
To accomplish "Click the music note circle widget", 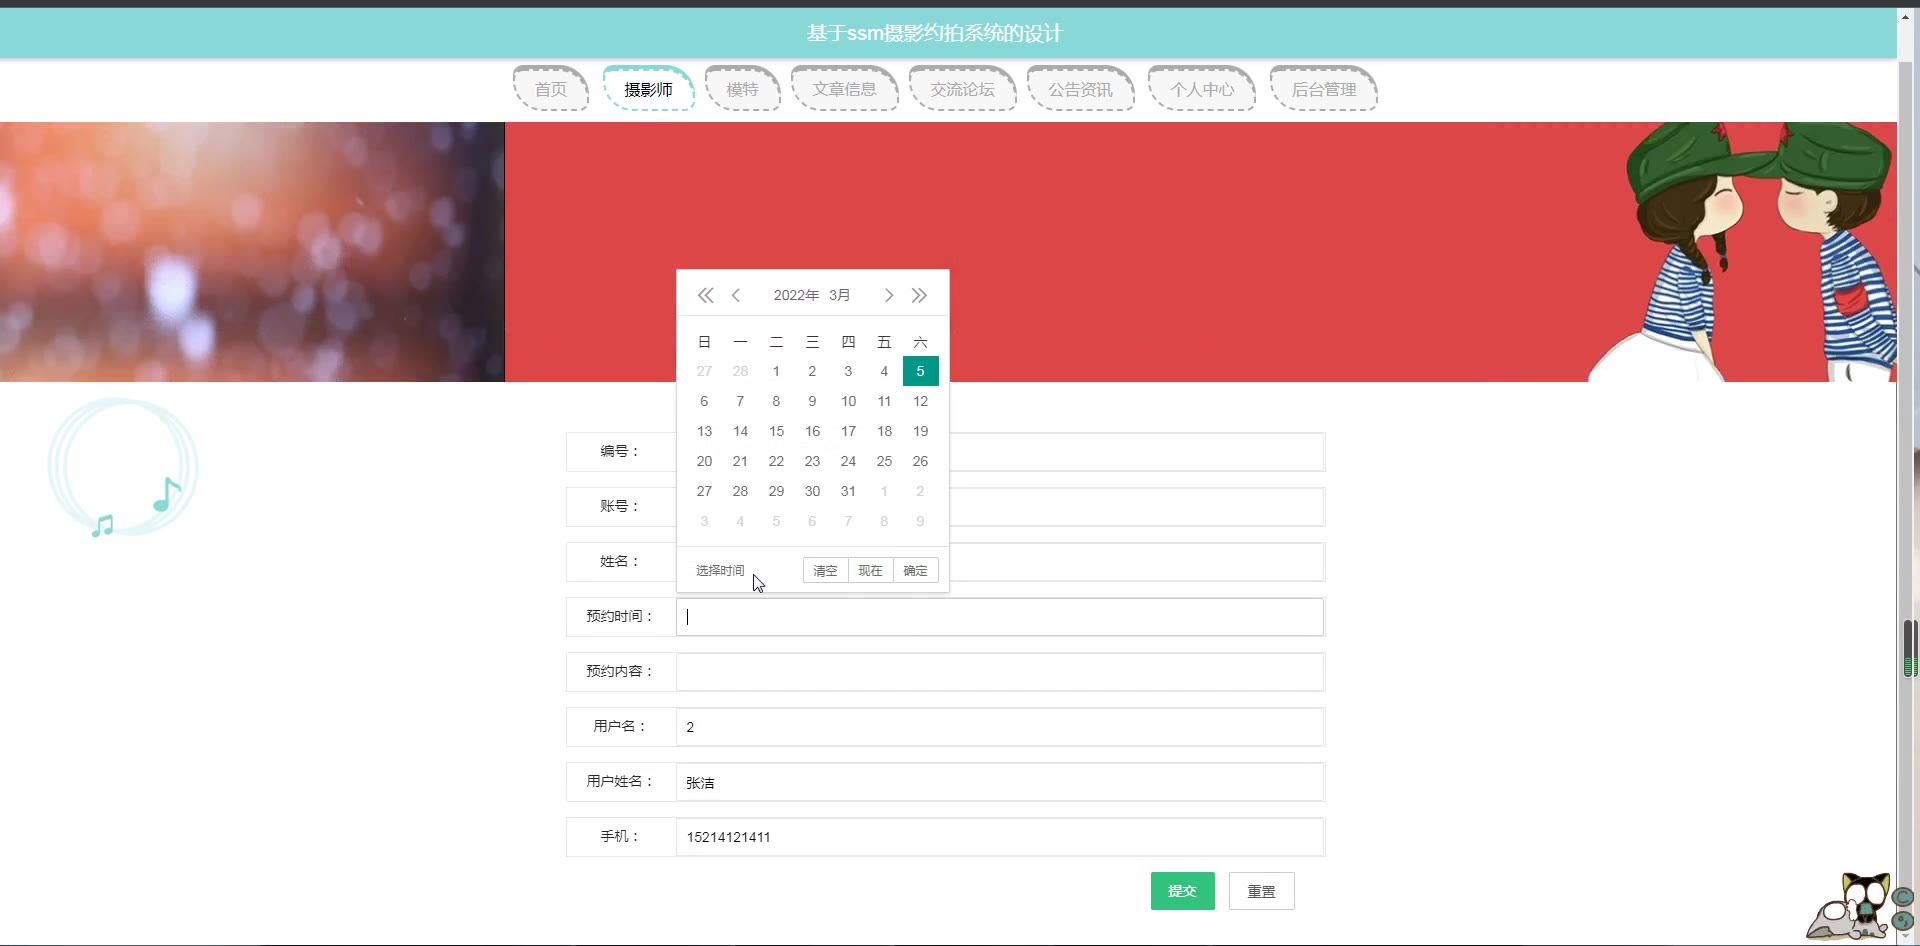I will (x=122, y=468).
